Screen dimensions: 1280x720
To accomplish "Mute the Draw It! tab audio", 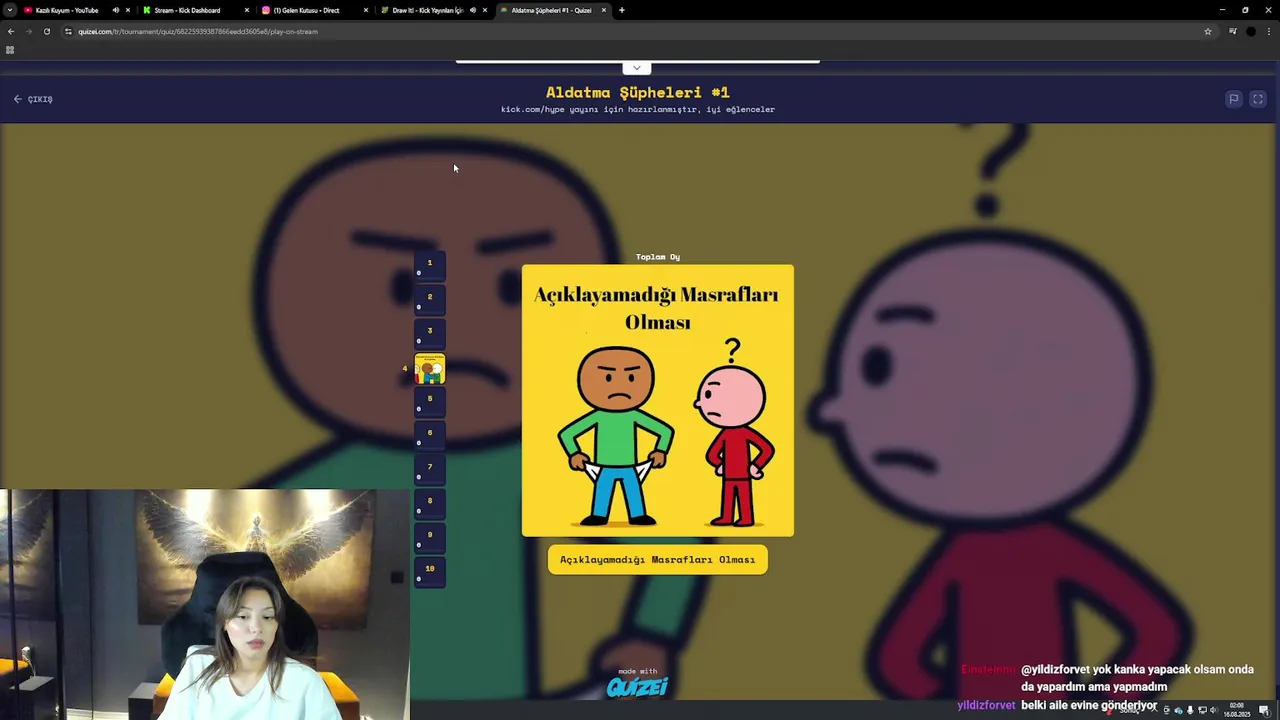I will pyautogui.click(x=472, y=10).
